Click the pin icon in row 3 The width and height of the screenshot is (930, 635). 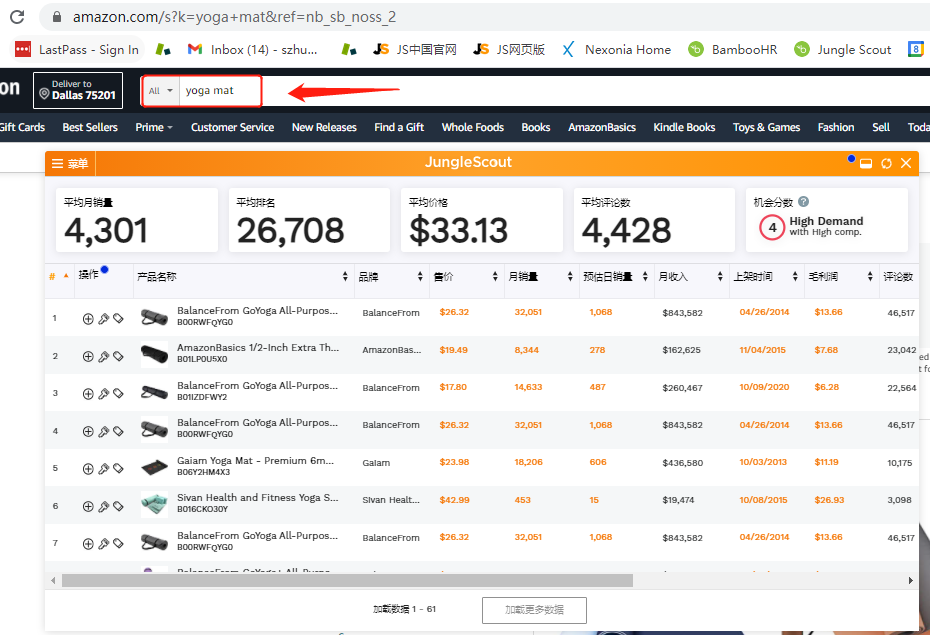(103, 394)
